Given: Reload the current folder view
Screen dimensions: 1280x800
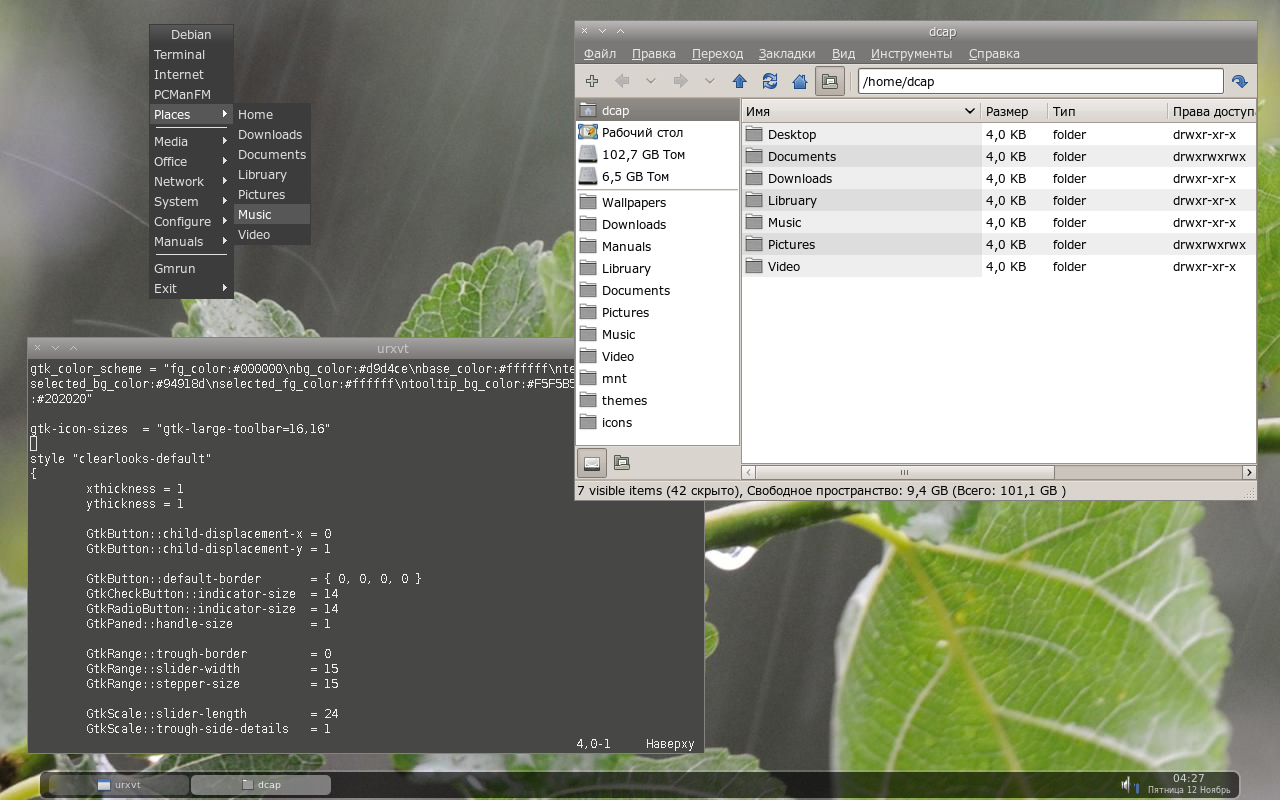Looking at the screenshot, I should (770, 81).
